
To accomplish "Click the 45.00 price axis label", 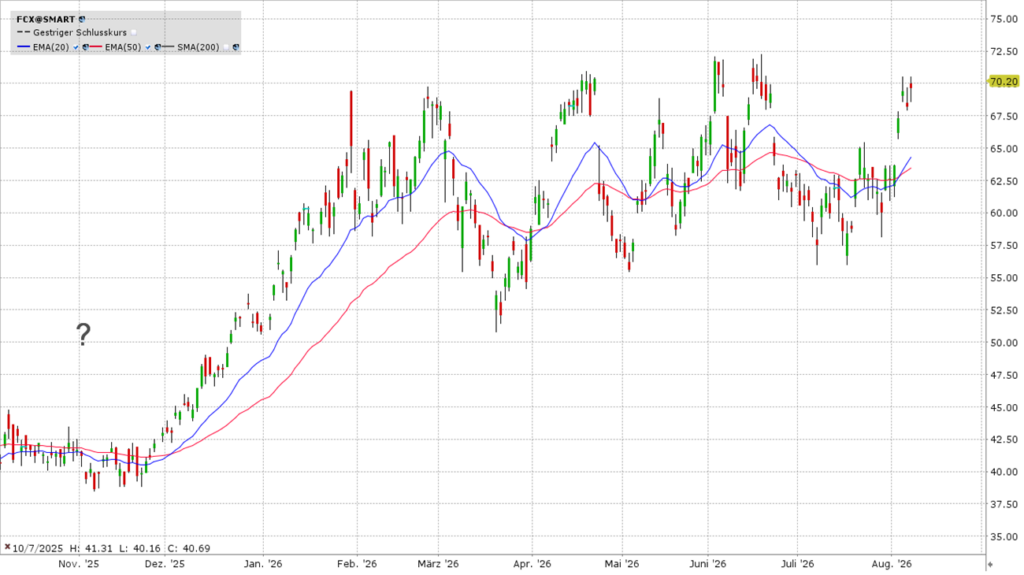I will tap(1004, 408).
